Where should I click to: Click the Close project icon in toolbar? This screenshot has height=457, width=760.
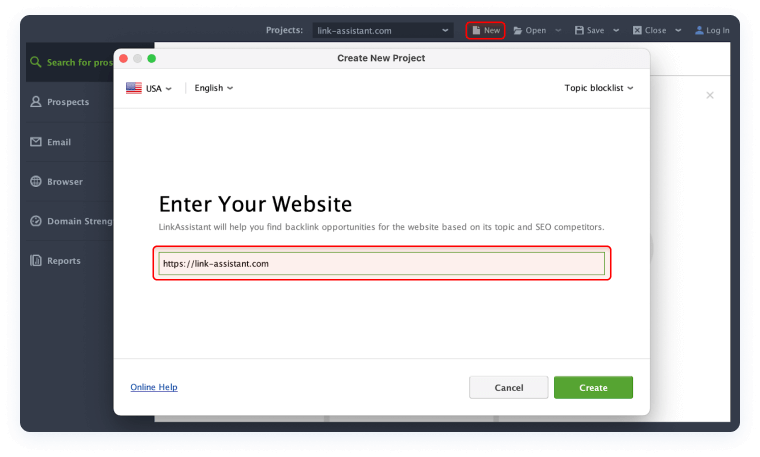pos(637,31)
